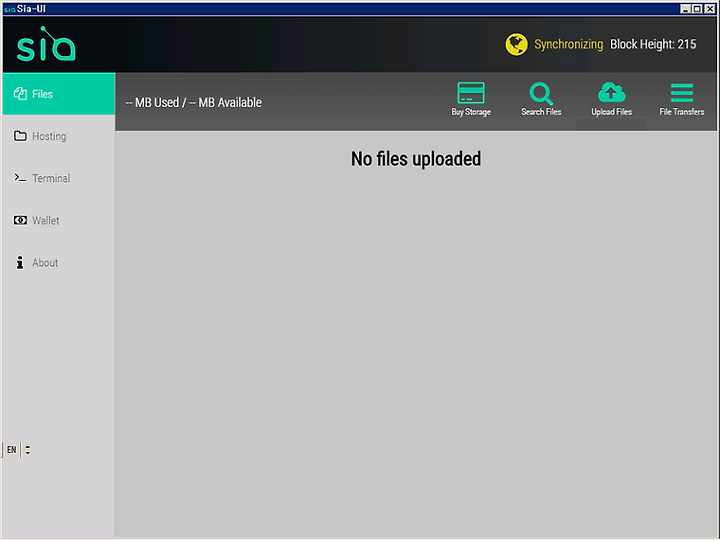Click the Buy Storage label
This screenshot has height=540, width=720.
471,112
